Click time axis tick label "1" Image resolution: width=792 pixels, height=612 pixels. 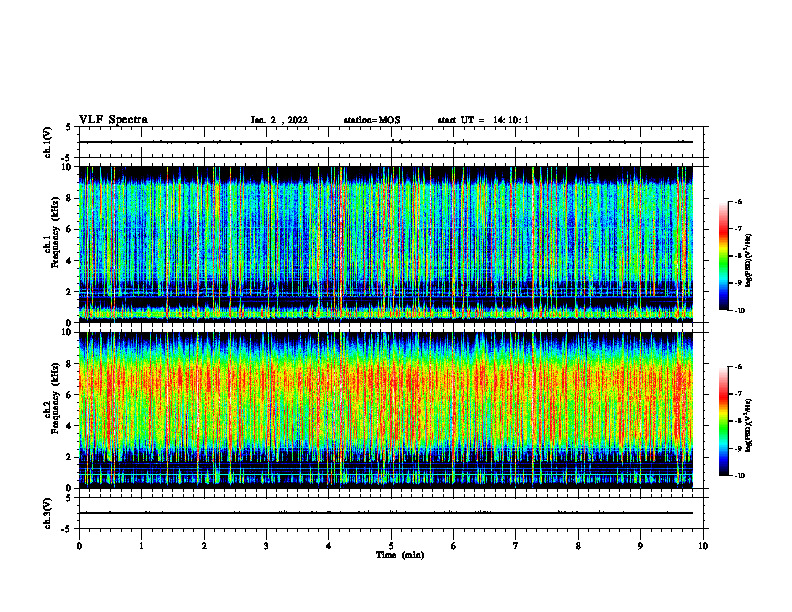click(x=141, y=546)
